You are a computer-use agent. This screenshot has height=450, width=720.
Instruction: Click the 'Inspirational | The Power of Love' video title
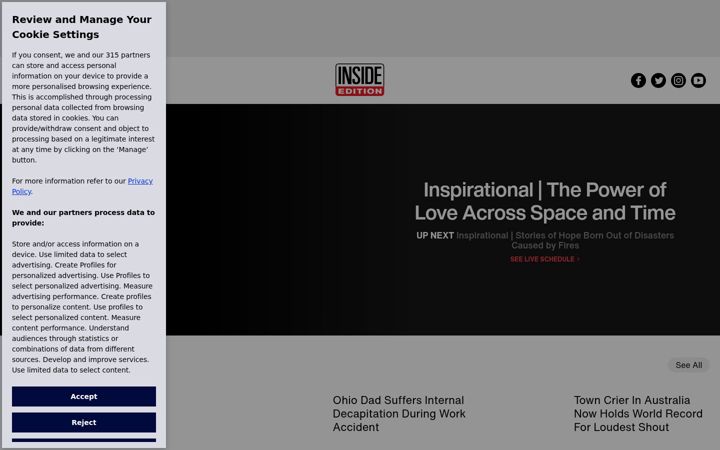545,202
